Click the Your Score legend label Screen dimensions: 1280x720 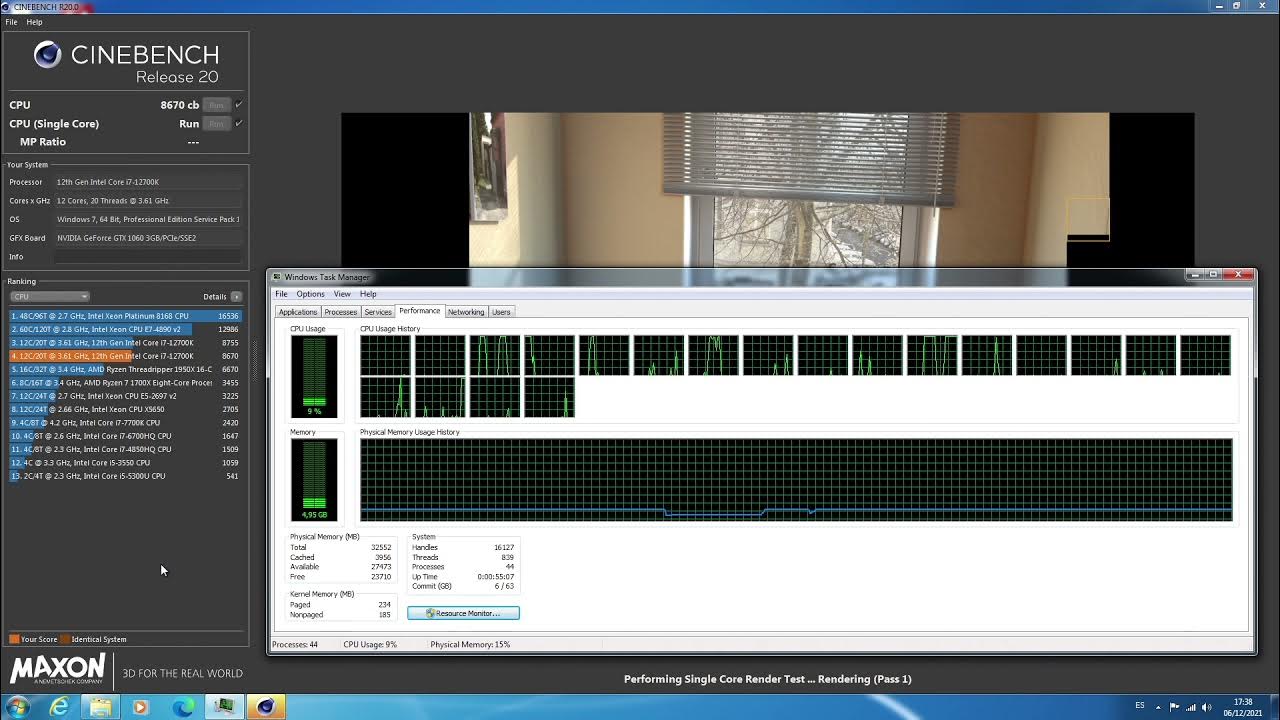(39, 639)
